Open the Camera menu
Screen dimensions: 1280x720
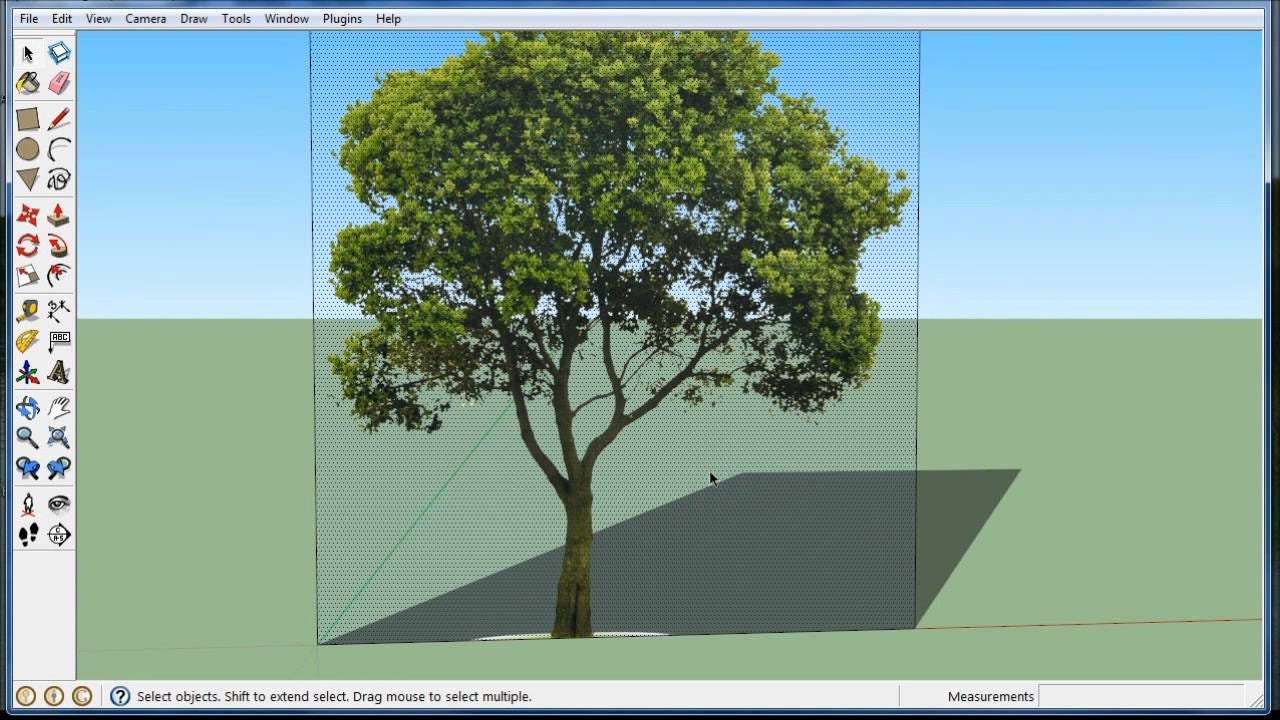(146, 18)
